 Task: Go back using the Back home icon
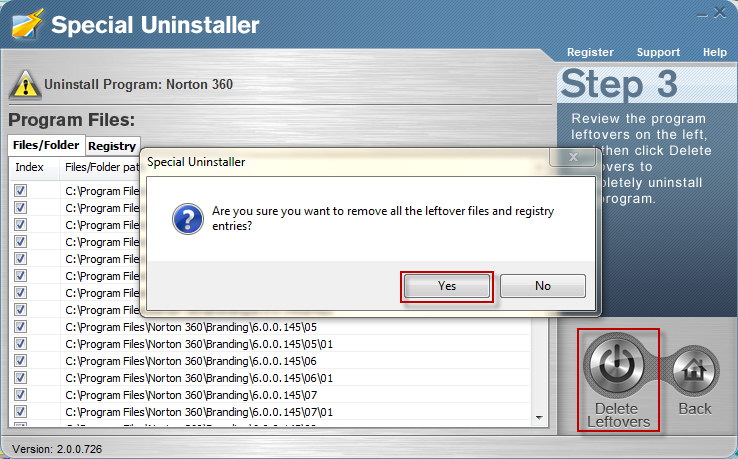694,371
